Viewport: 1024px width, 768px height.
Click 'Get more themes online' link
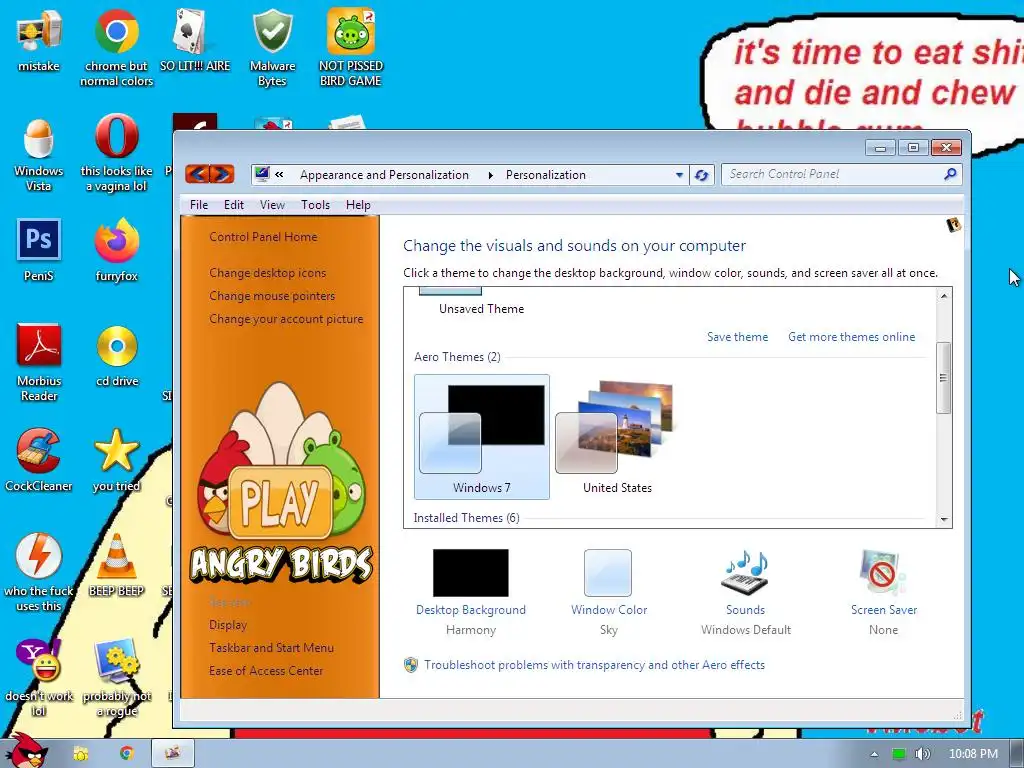[x=852, y=337]
